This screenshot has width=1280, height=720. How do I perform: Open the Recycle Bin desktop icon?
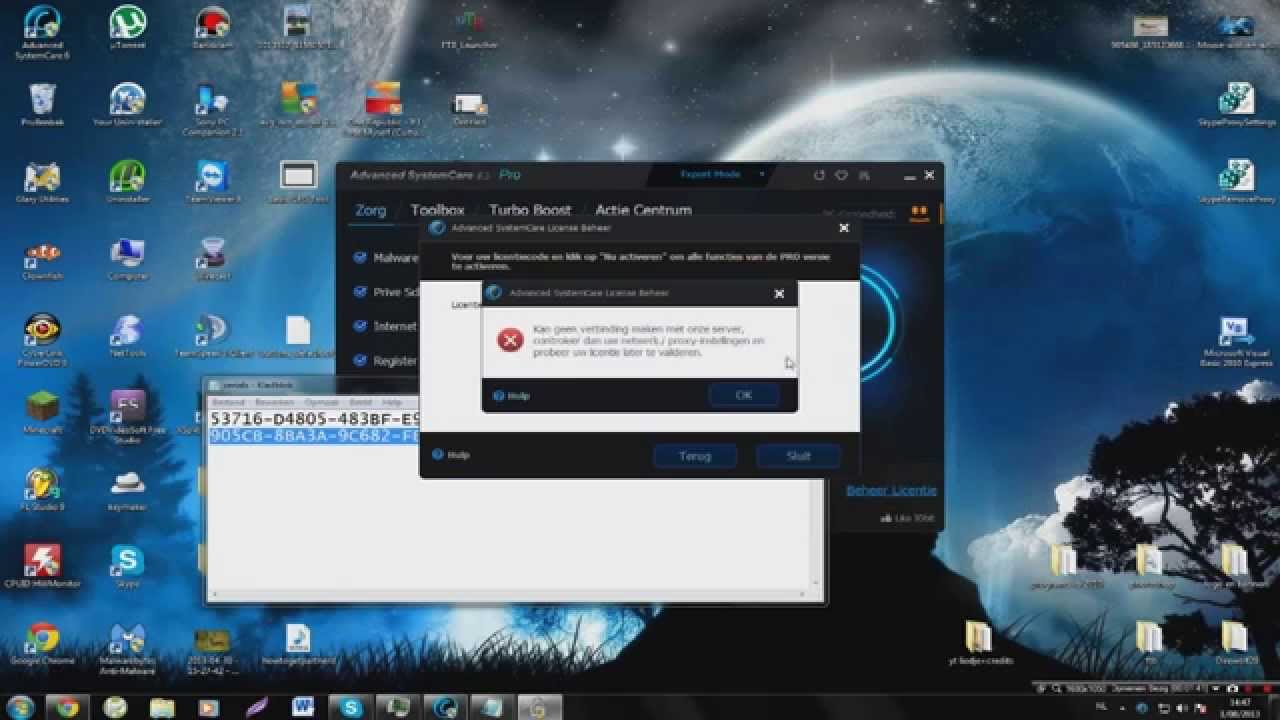[42, 106]
